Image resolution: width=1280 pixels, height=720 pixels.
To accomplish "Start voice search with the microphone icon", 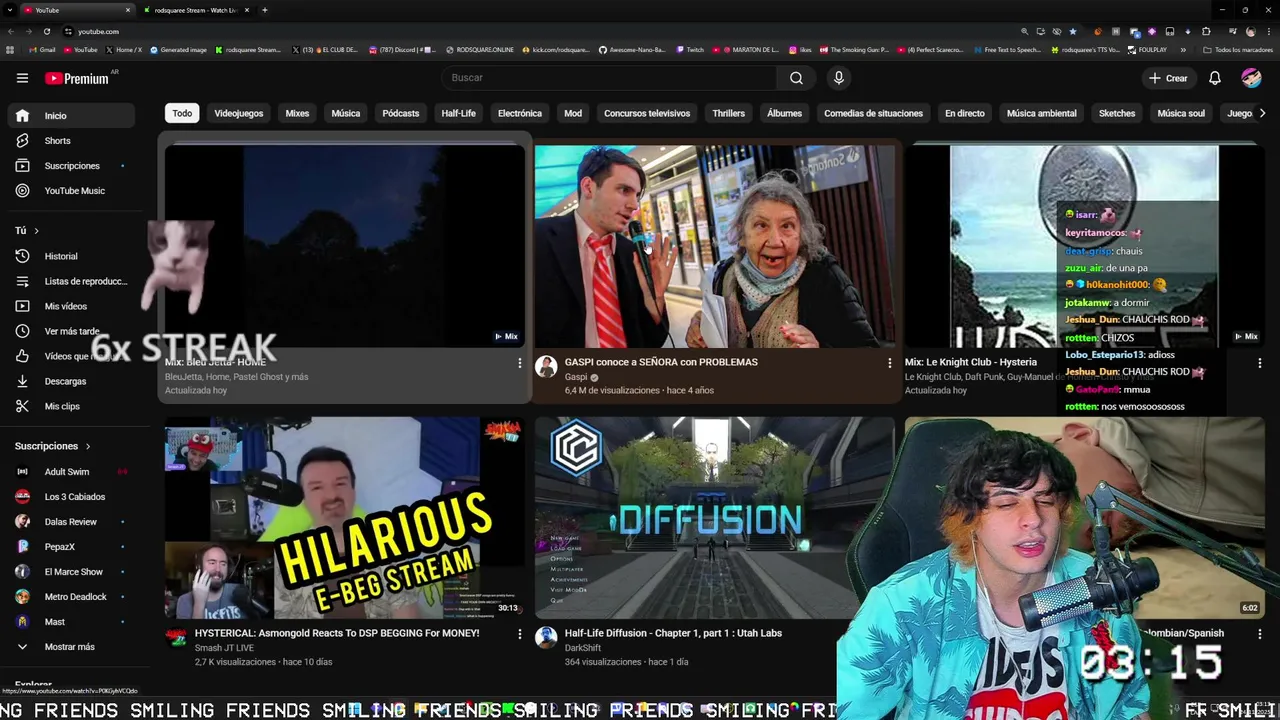I will click(839, 78).
